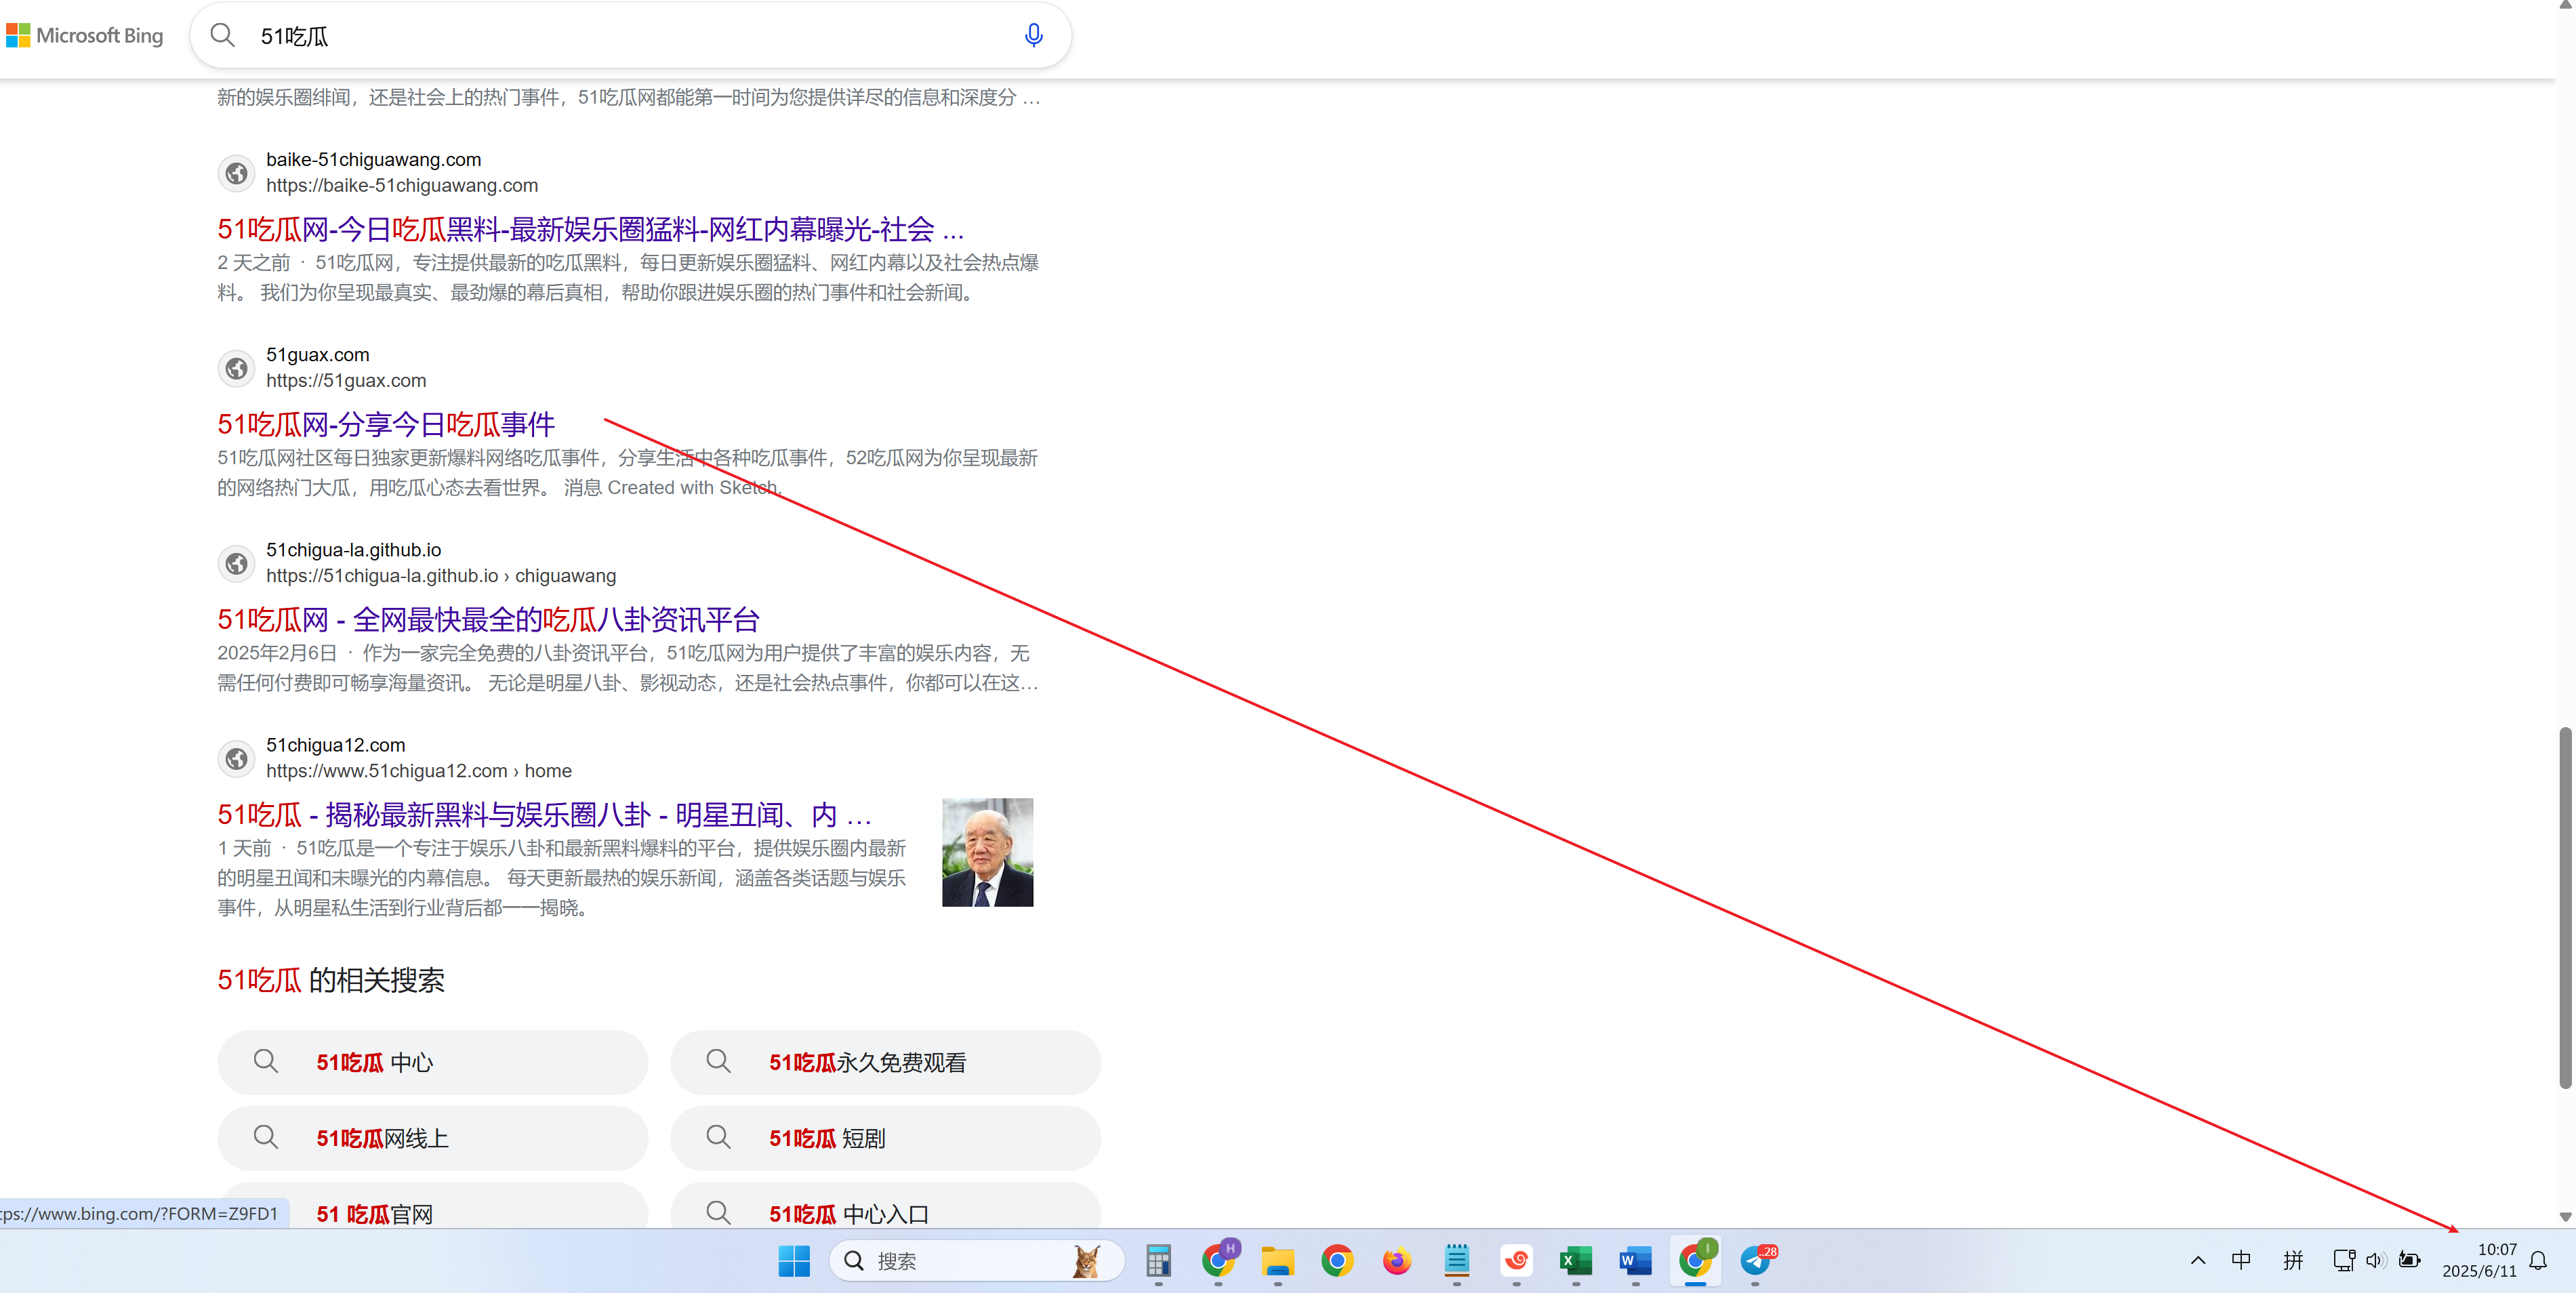Viewport: 2576px width, 1293px height.
Task: Click the battery tray icon
Action: pos(2410,1260)
